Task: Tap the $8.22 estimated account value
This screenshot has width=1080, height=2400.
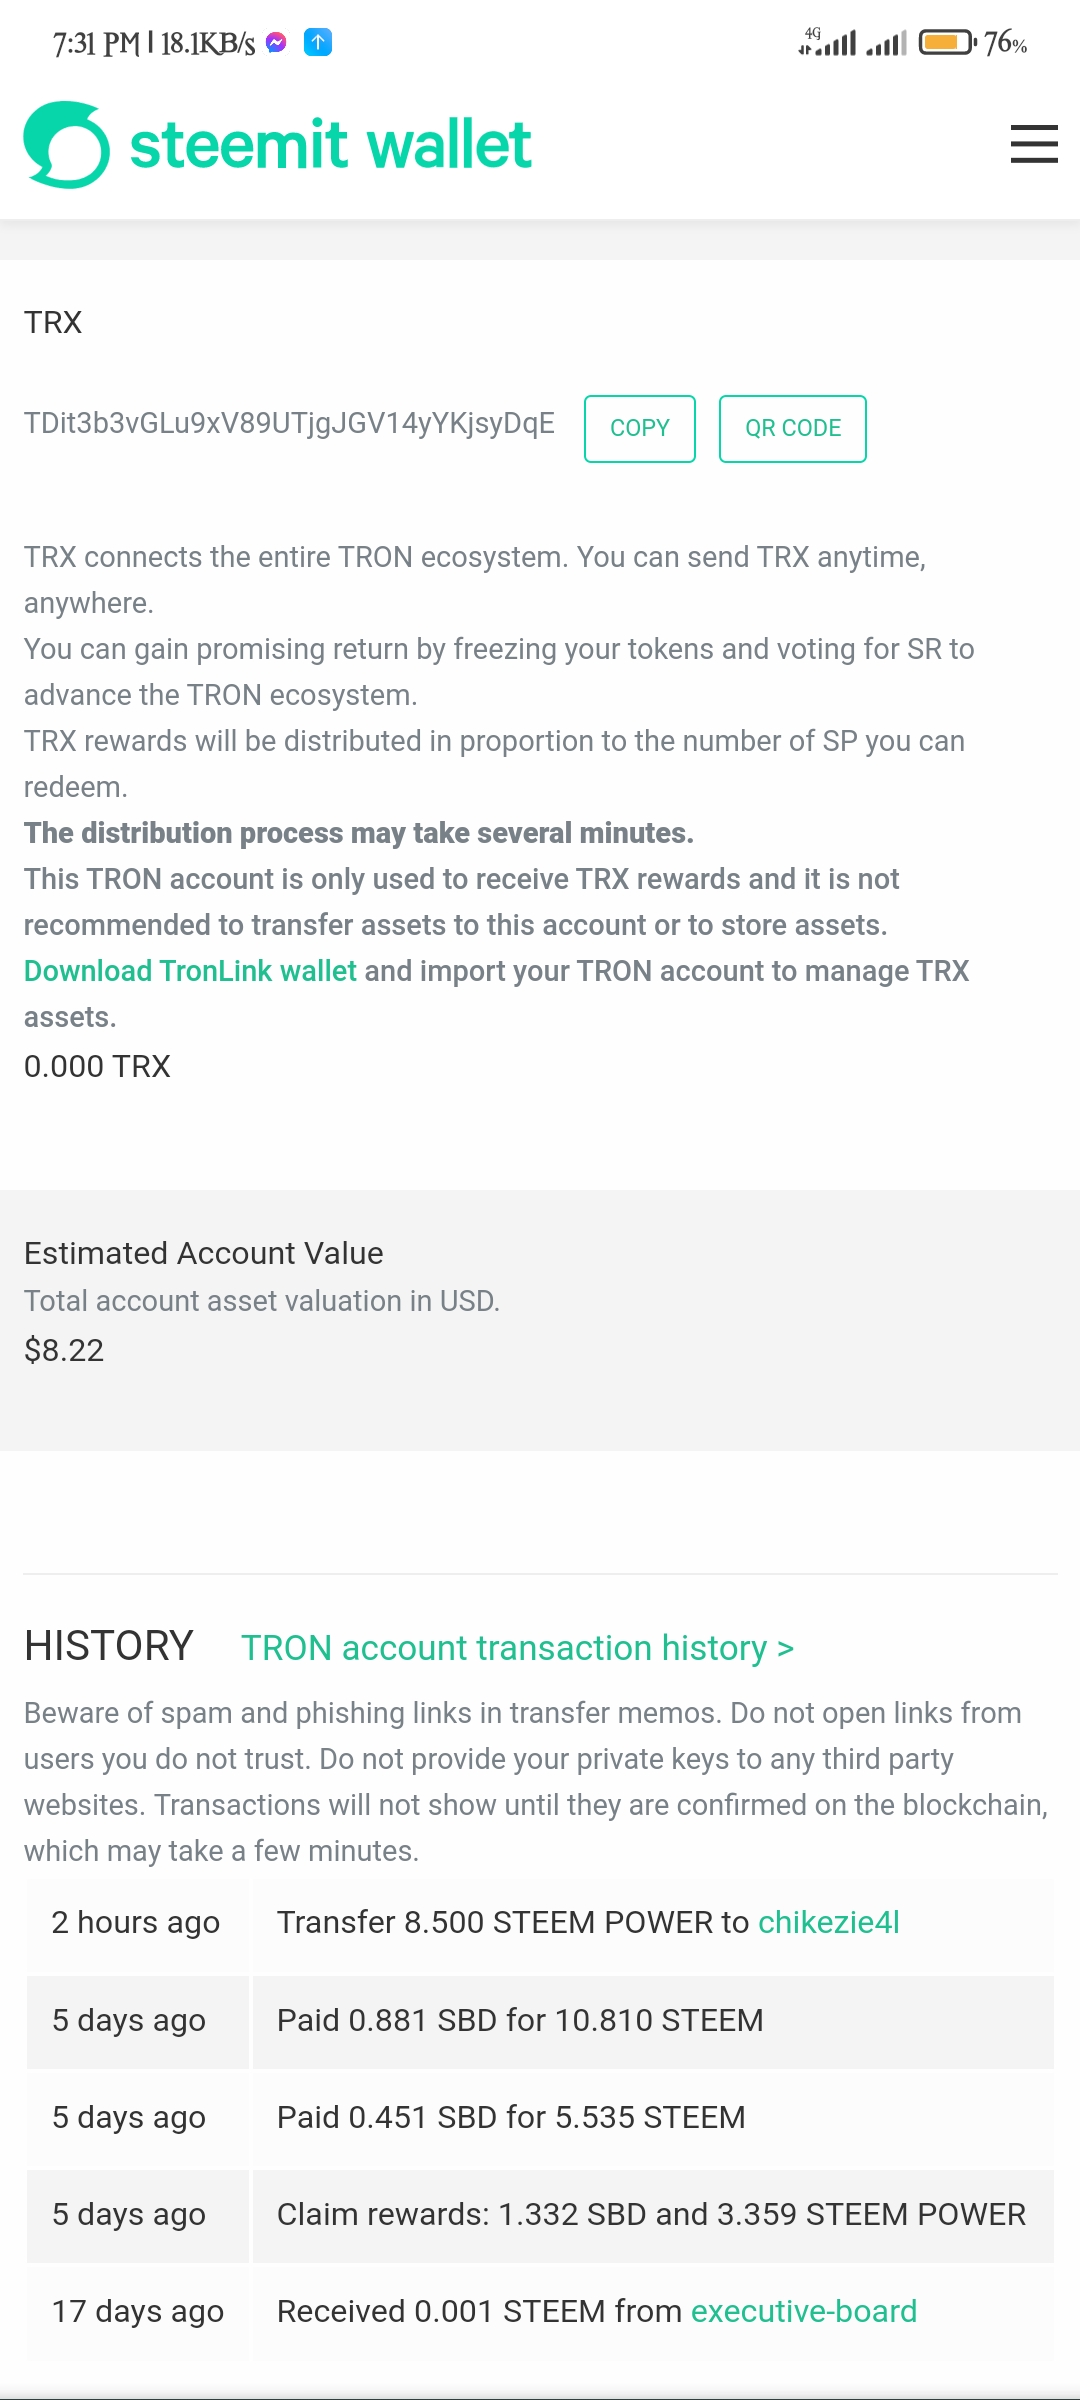Action: [64, 1350]
